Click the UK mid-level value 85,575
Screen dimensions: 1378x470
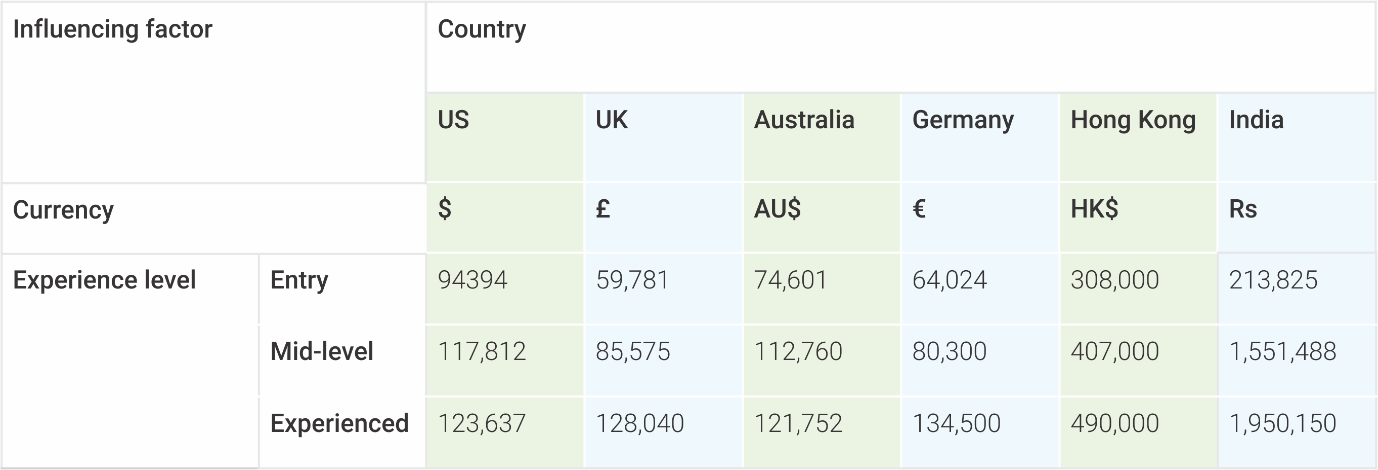(663, 361)
